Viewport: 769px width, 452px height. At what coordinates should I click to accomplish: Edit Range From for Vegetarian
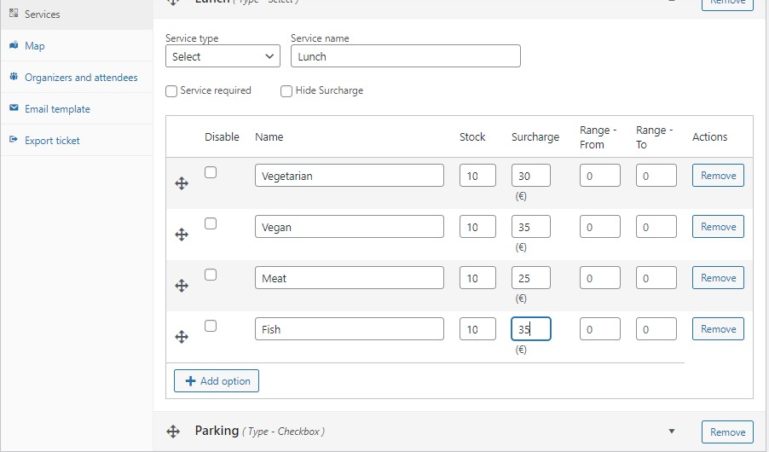(600, 176)
